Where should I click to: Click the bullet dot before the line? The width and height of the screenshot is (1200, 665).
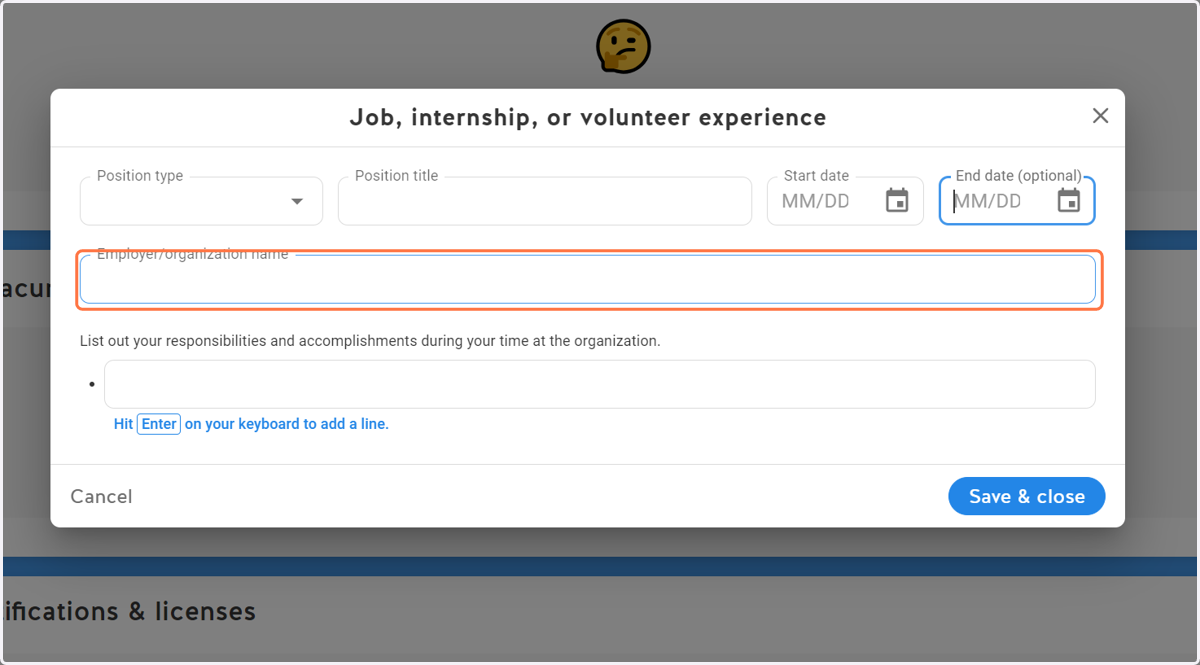click(92, 385)
